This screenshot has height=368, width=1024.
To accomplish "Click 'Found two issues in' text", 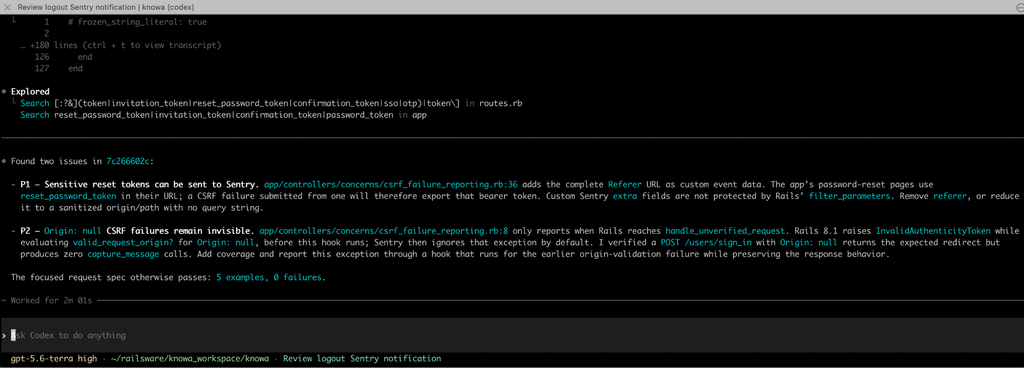I will pyautogui.click(x=57, y=161).
